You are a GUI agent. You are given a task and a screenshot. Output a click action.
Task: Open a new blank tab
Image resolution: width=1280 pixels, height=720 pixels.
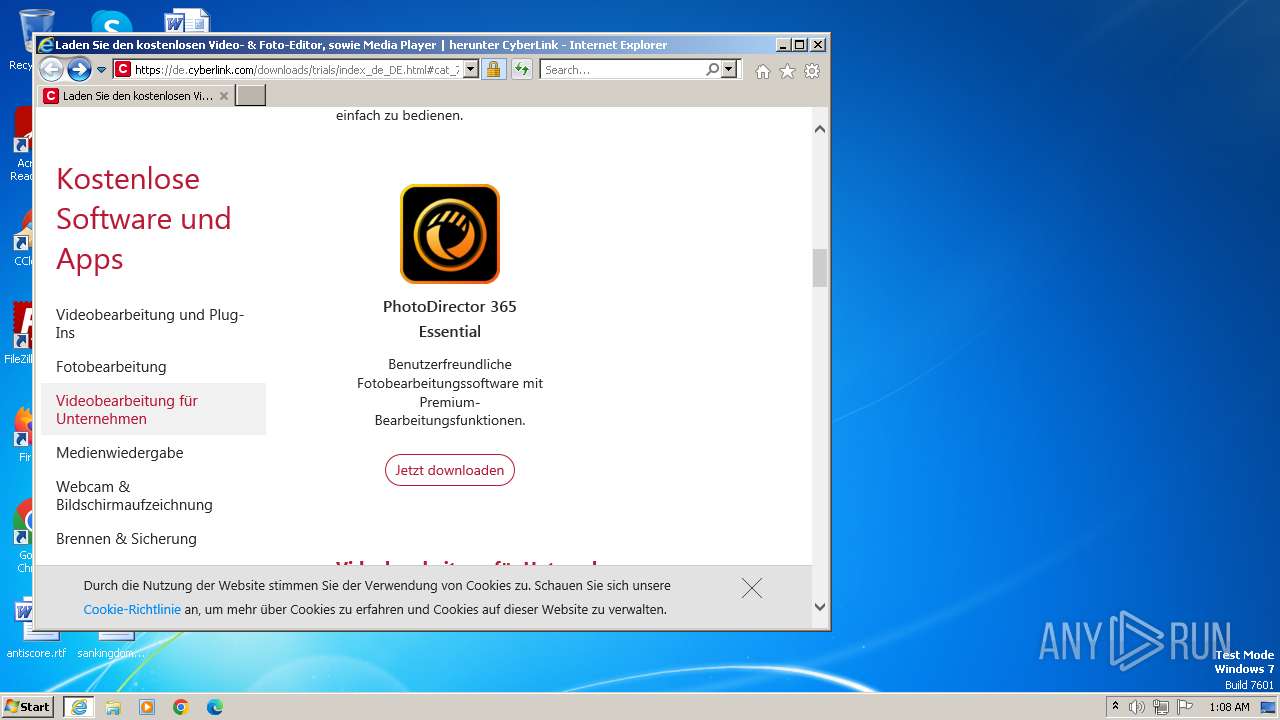point(250,96)
